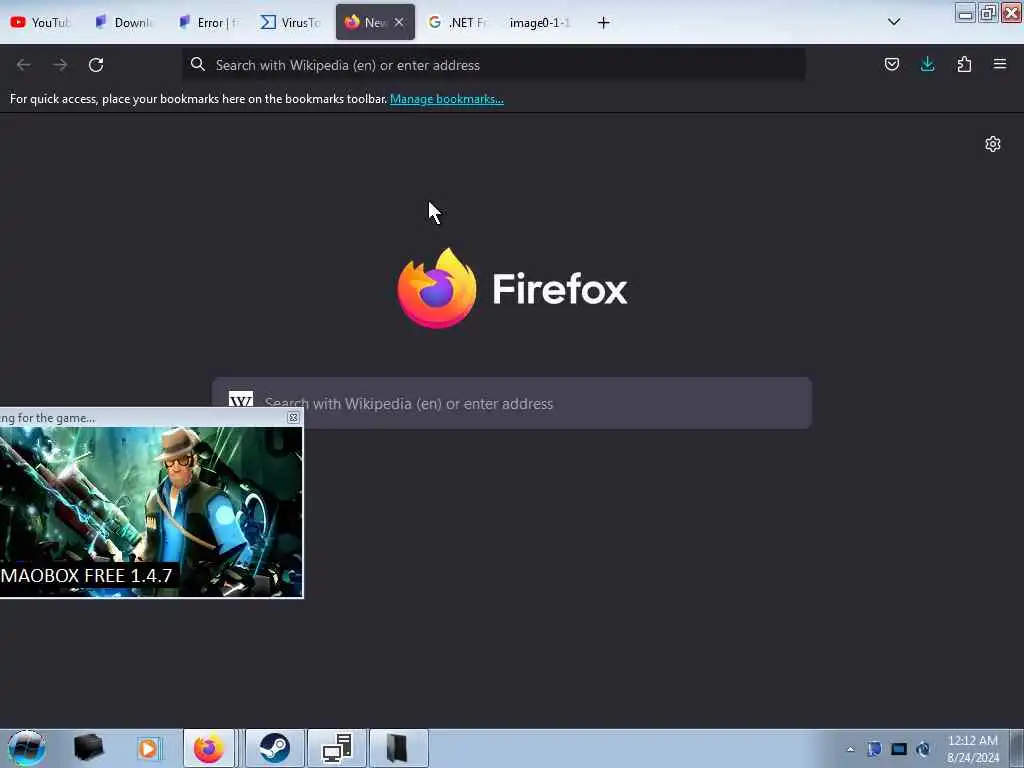
Task: Open the black box app on taskbar
Action: point(88,748)
